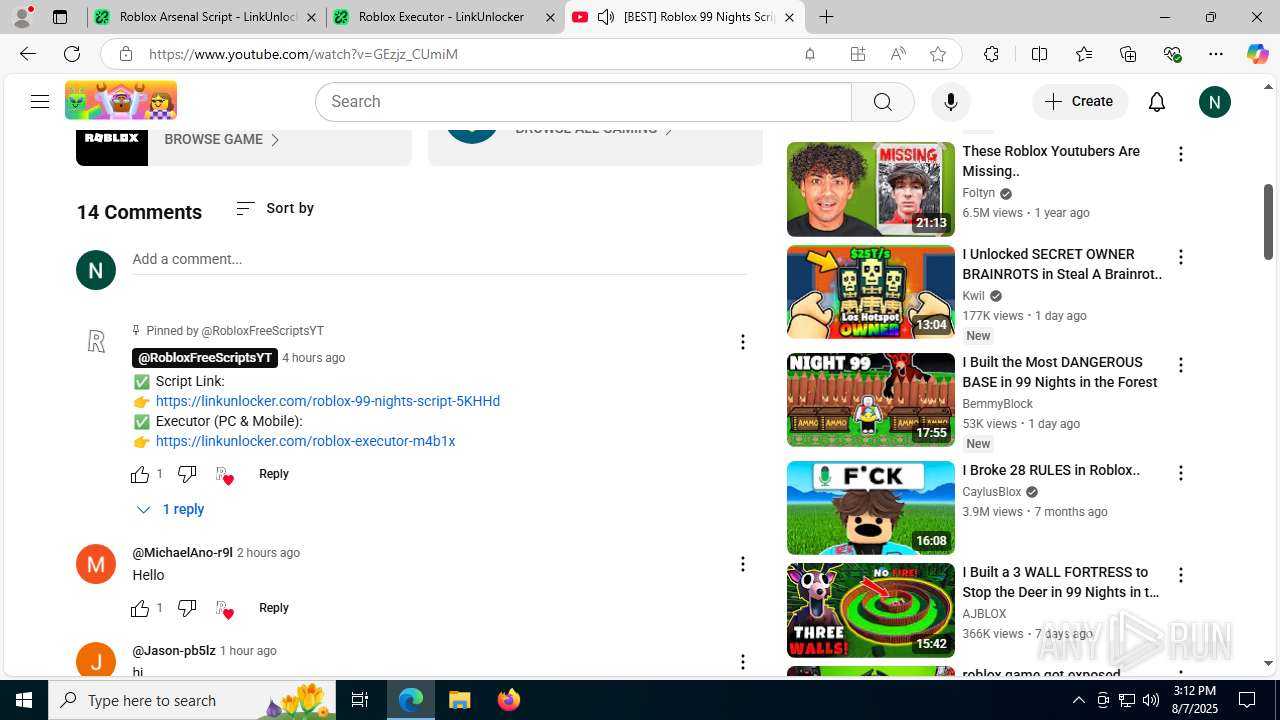The image size is (1280, 720).
Task: Open action menu on MichaelAno-r9l comment
Action: click(742, 564)
